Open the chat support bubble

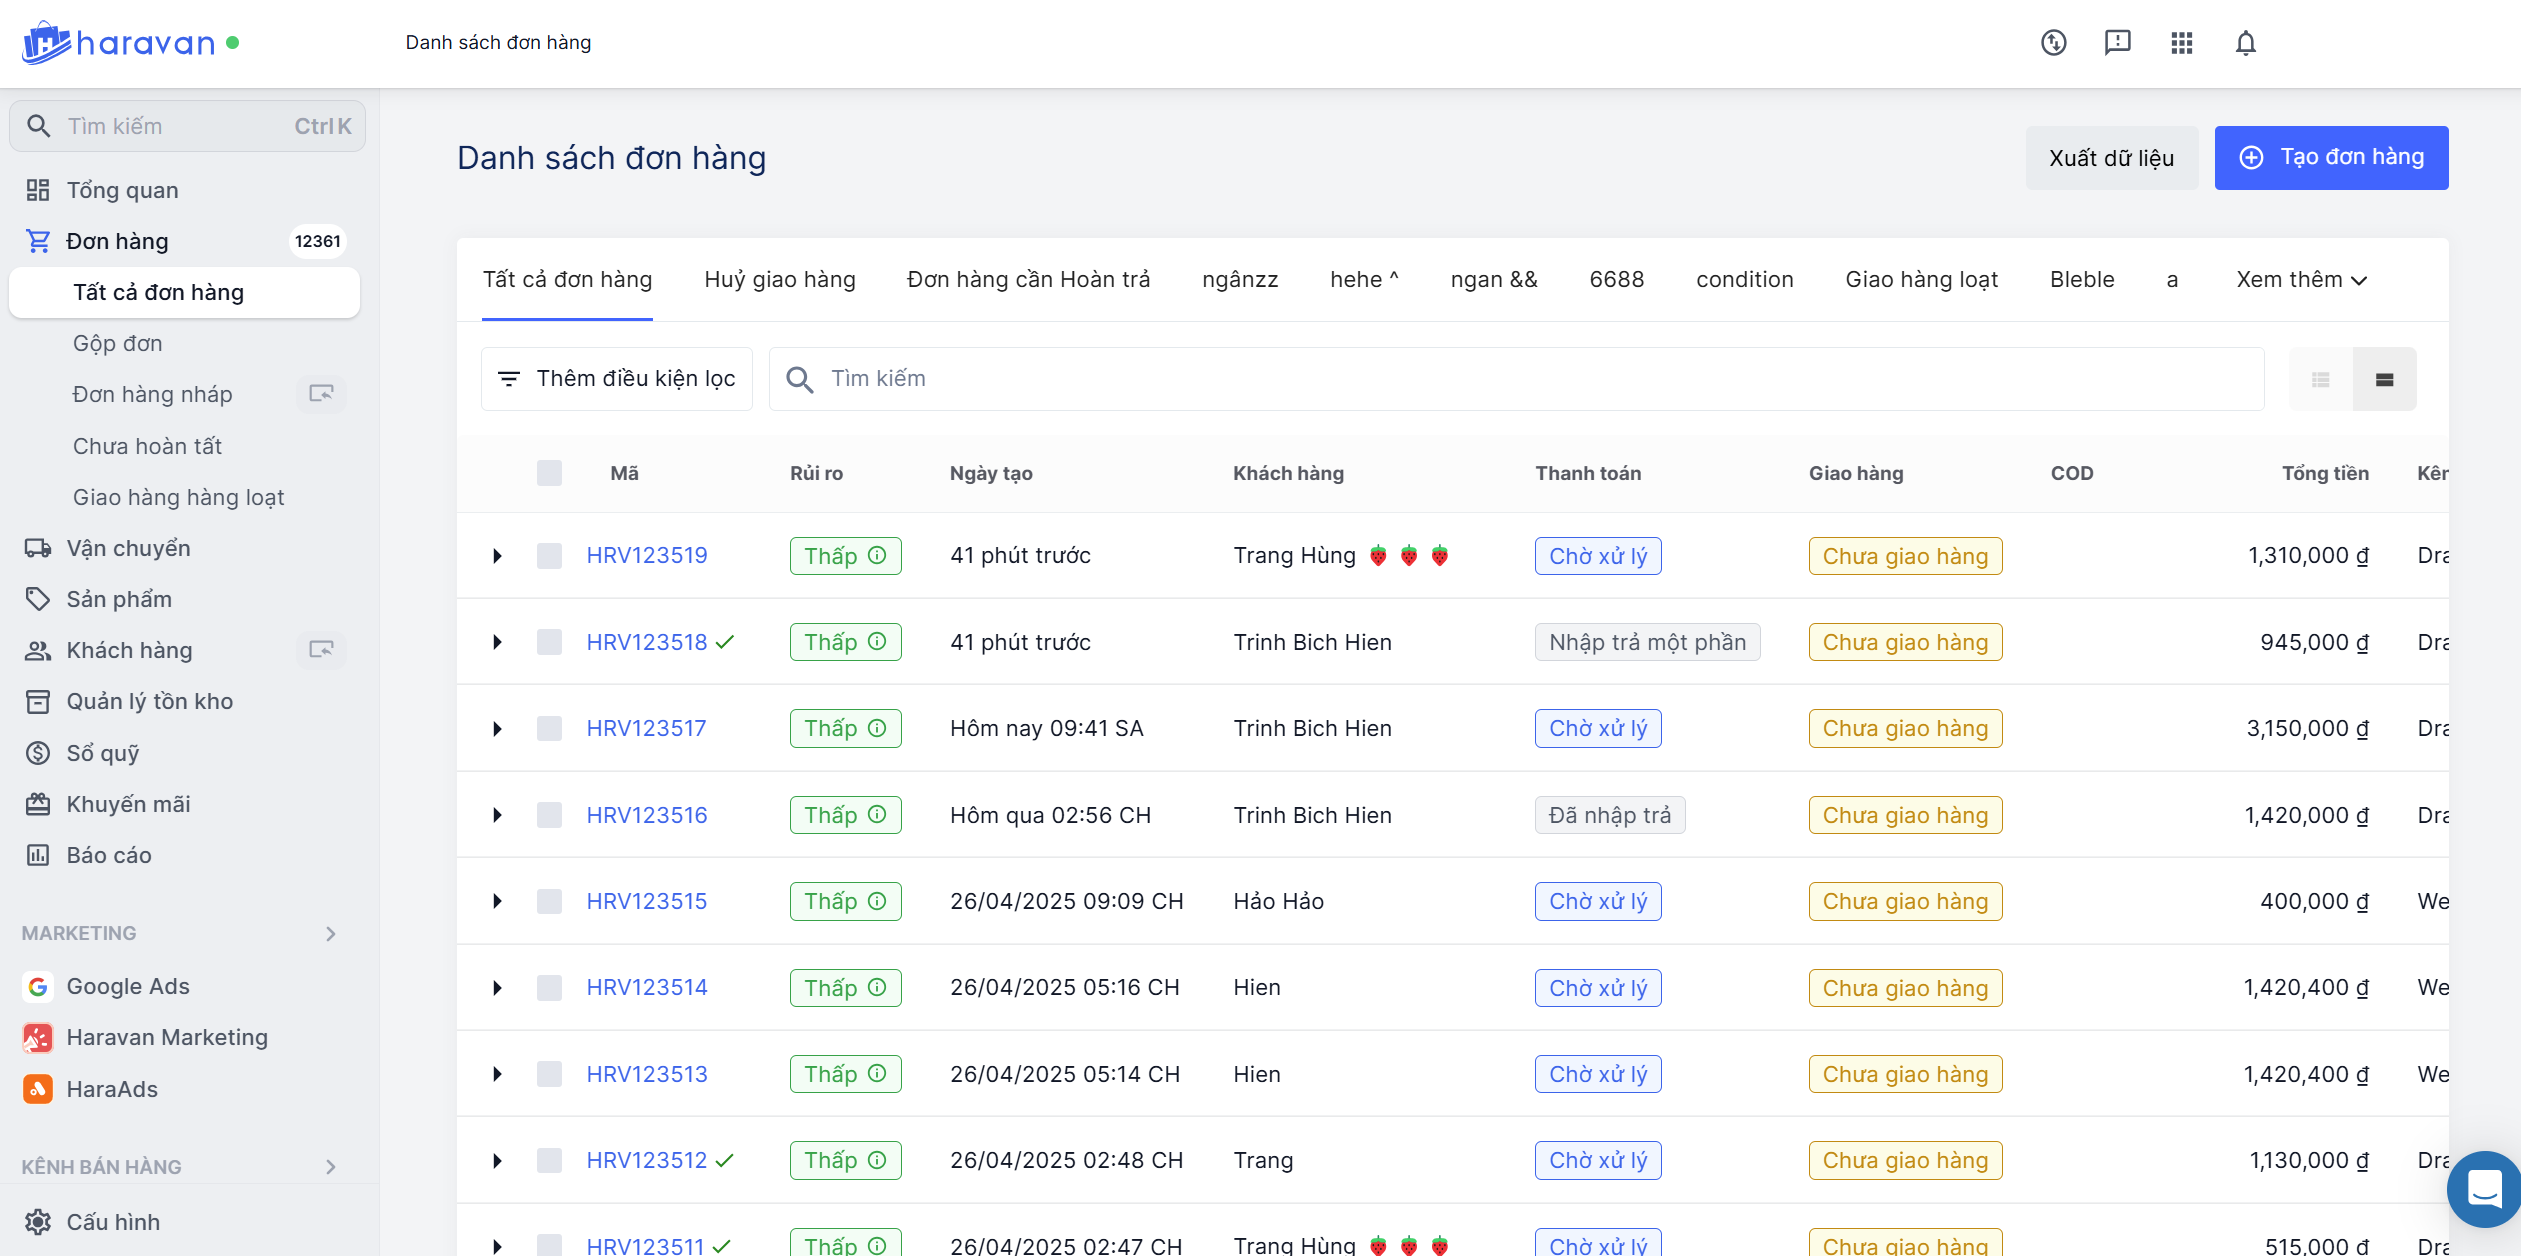point(2484,1189)
